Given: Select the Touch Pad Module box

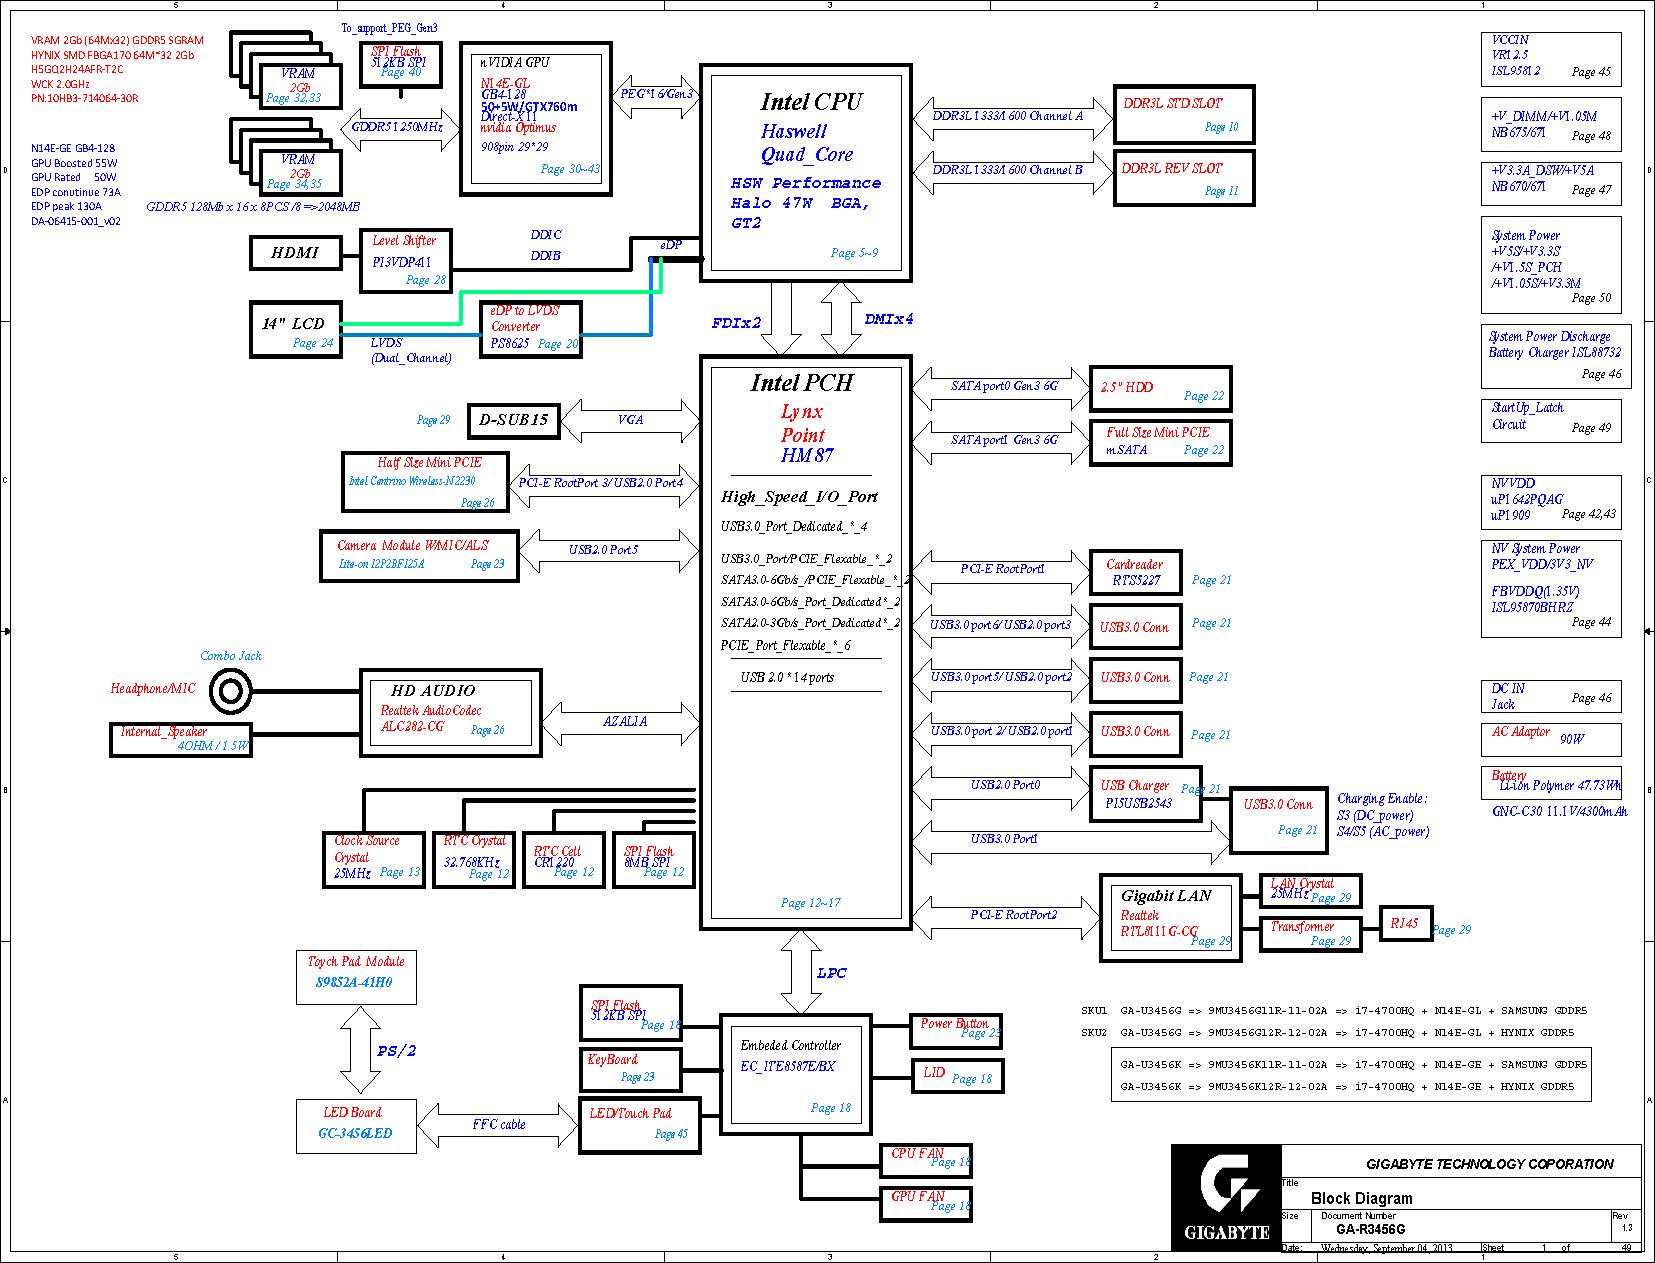Looking at the screenshot, I should coord(356,976).
